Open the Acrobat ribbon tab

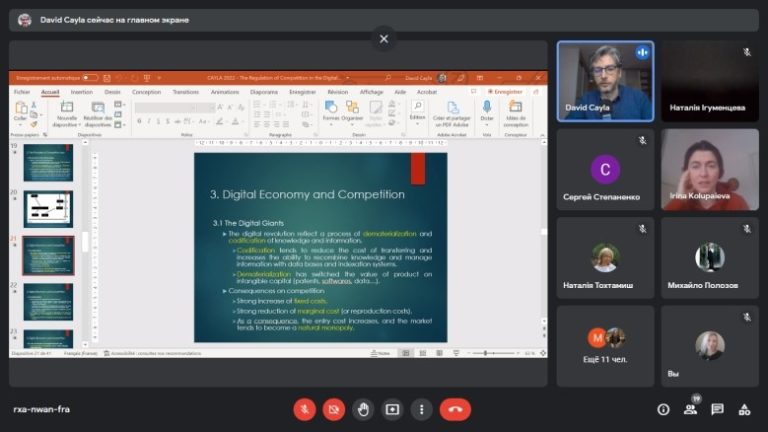pos(426,92)
